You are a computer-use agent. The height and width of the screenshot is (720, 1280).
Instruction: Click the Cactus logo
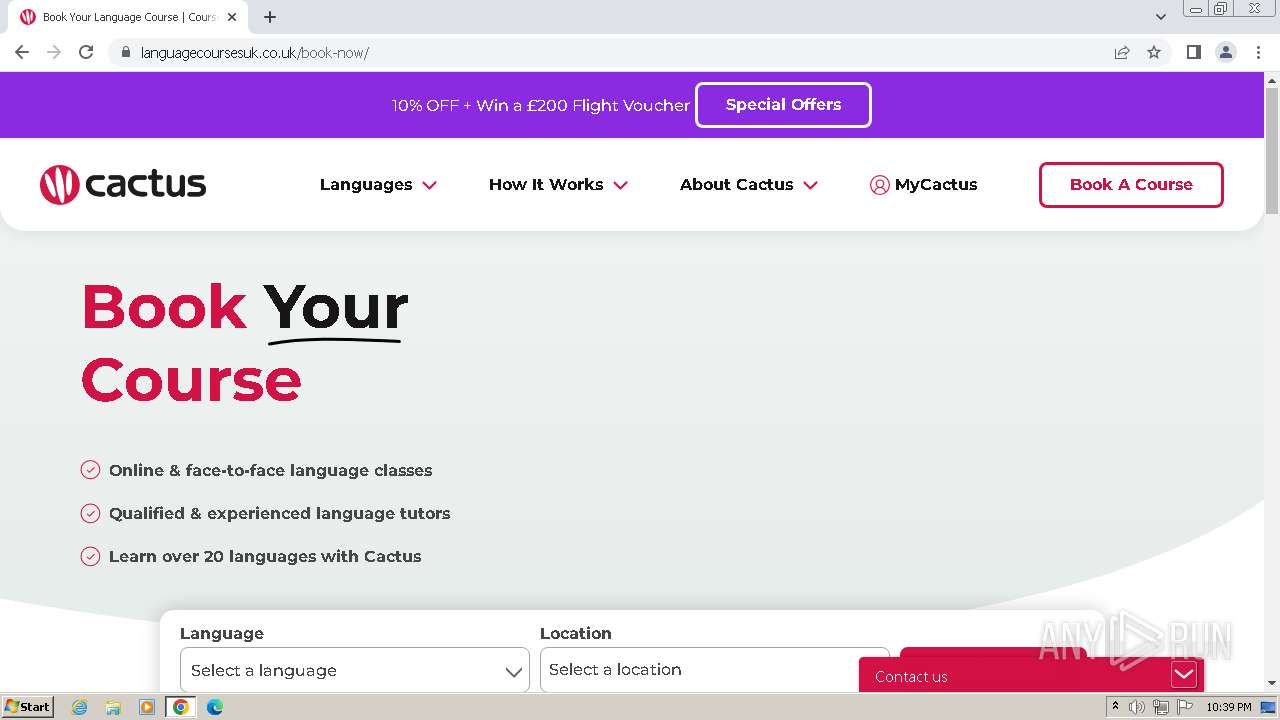click(x=123, y=185)
